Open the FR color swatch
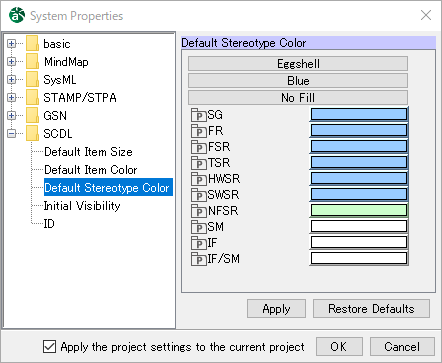The image size is (442, 363). pos(359,130)
